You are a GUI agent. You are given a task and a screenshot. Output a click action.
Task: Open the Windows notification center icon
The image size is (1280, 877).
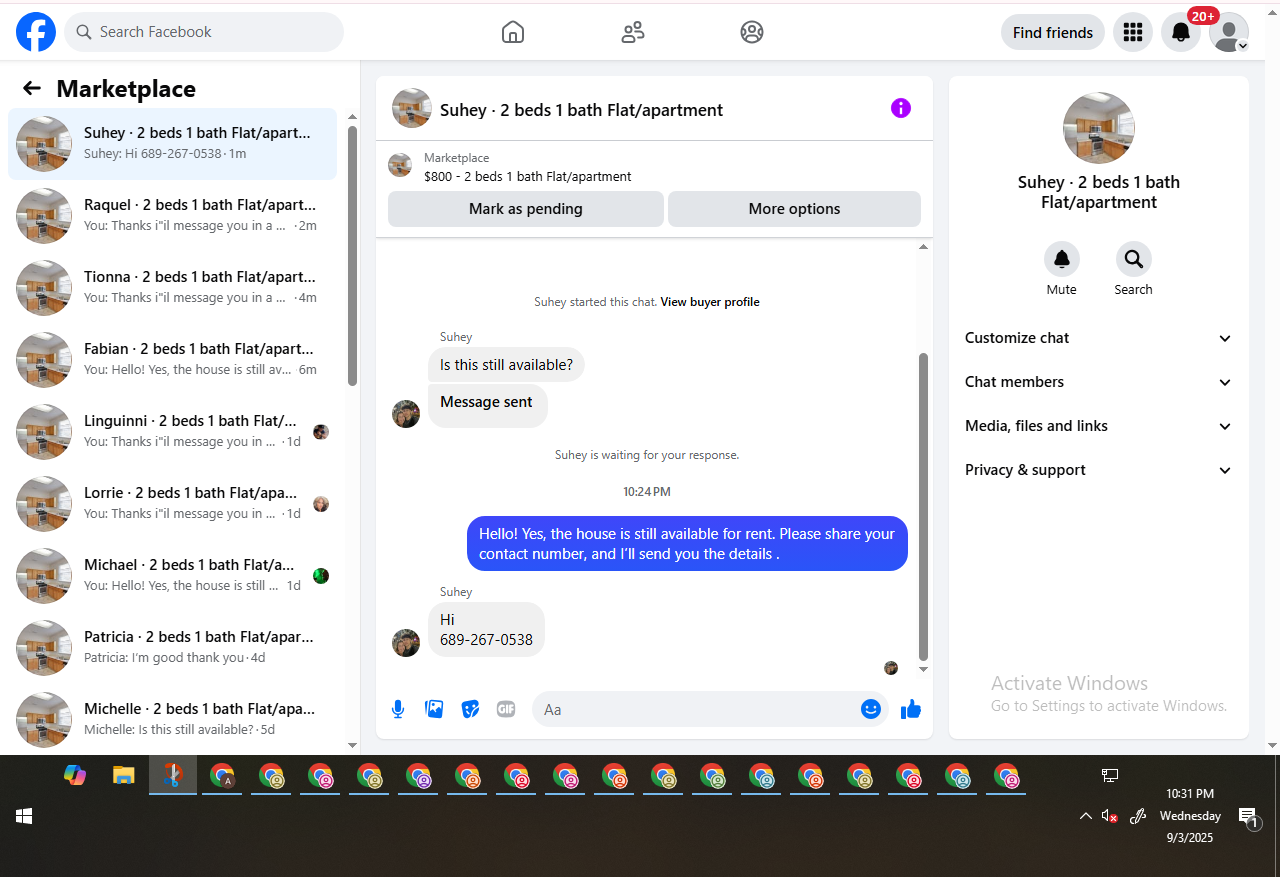1247,817
